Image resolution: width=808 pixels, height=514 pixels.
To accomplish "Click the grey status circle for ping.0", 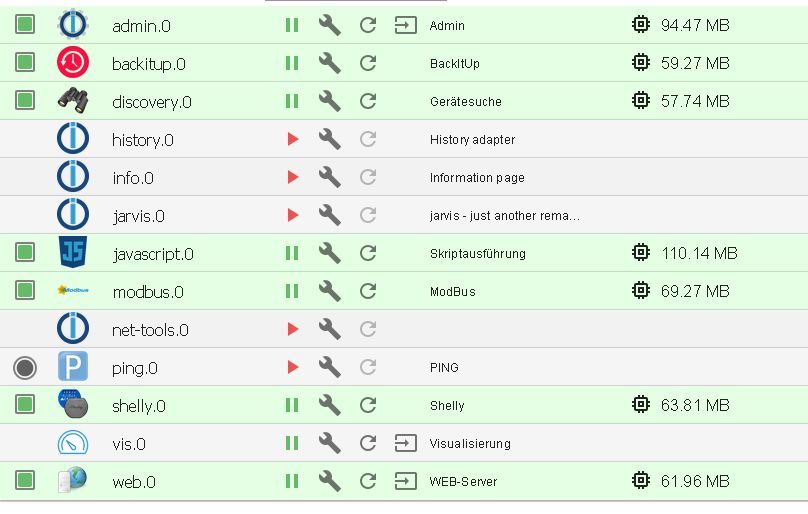I will tap(25, 368).
